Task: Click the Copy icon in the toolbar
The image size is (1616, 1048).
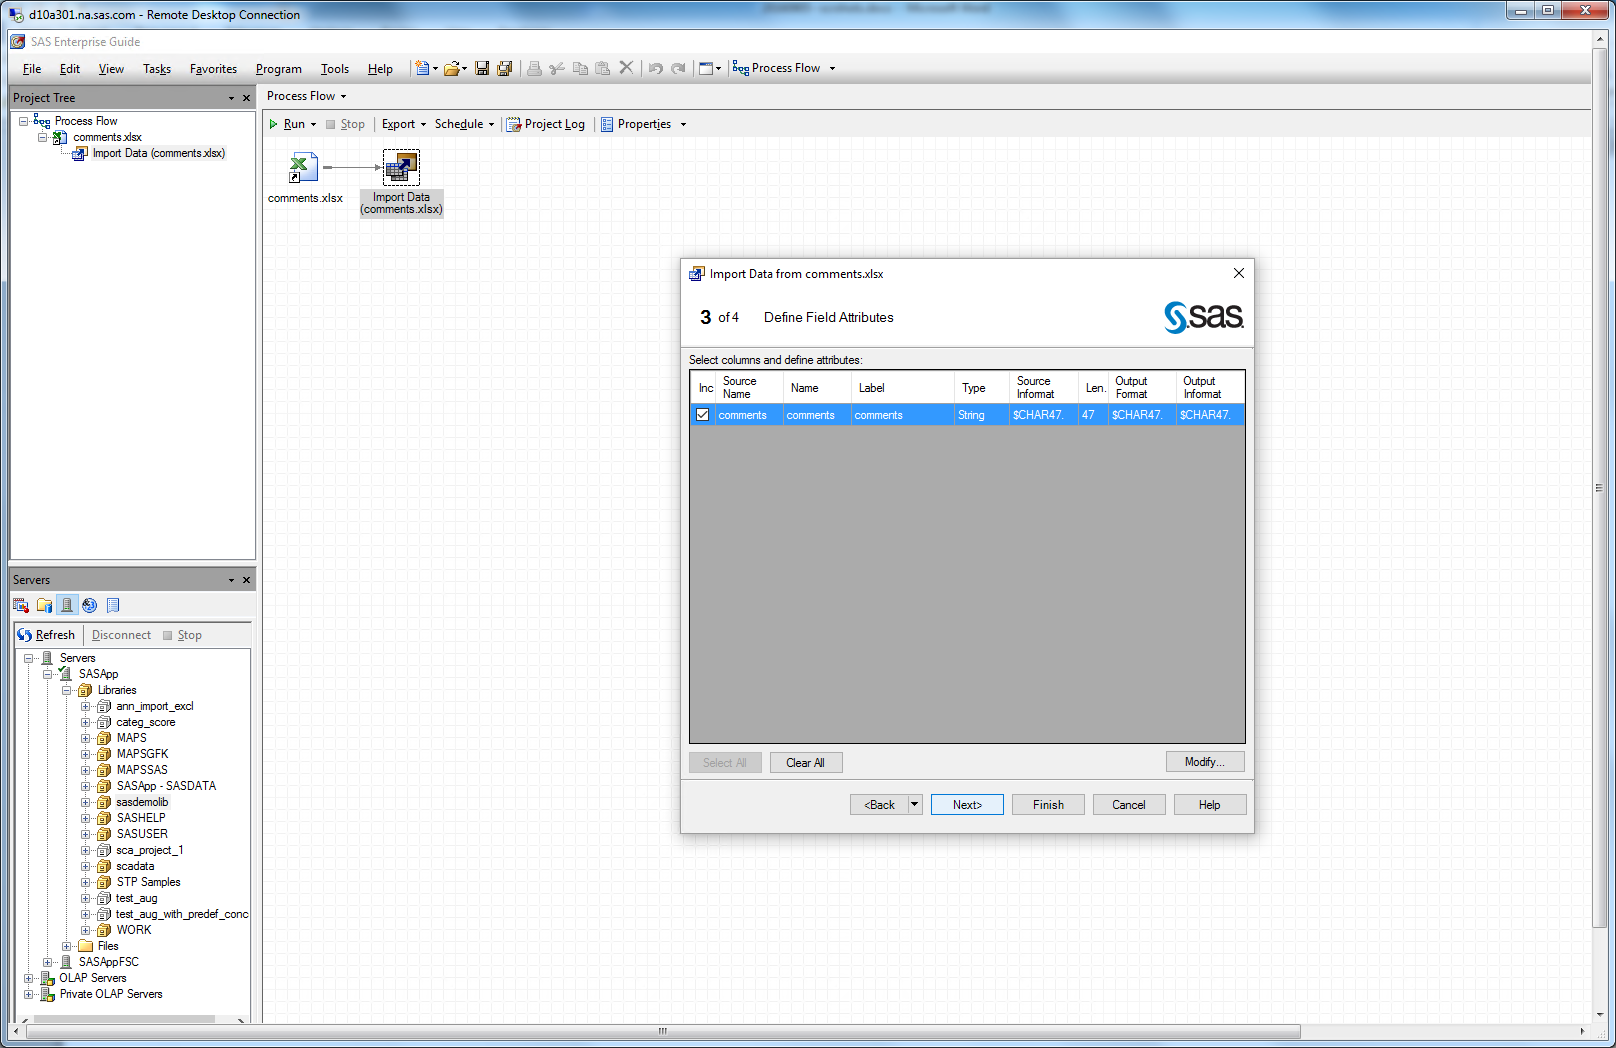Action: pos(580,68)
